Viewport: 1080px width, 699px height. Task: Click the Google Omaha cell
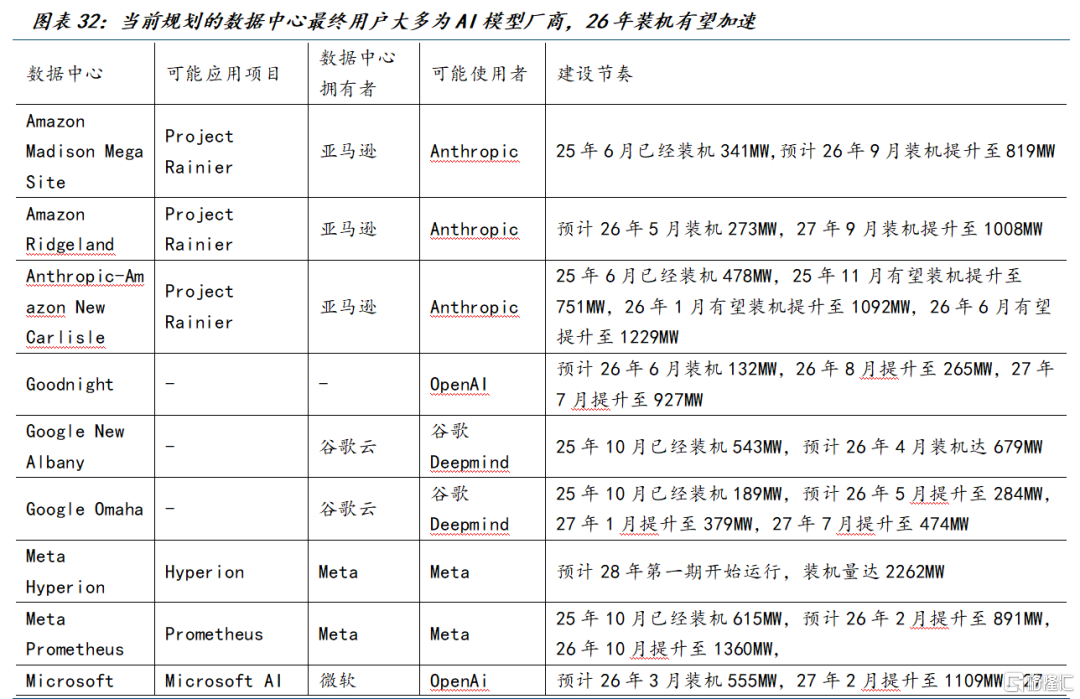click(x=84, y=509)
